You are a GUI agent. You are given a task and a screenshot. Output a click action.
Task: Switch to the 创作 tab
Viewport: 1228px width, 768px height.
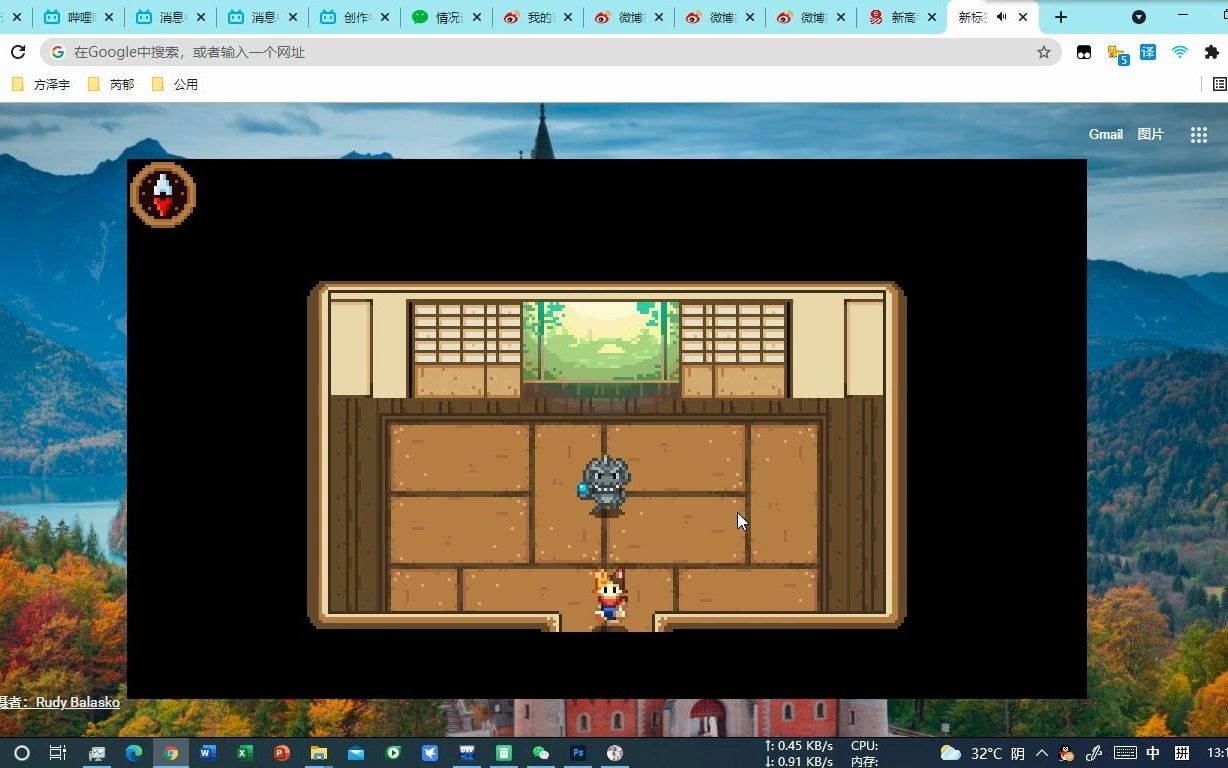pos(354,17)
